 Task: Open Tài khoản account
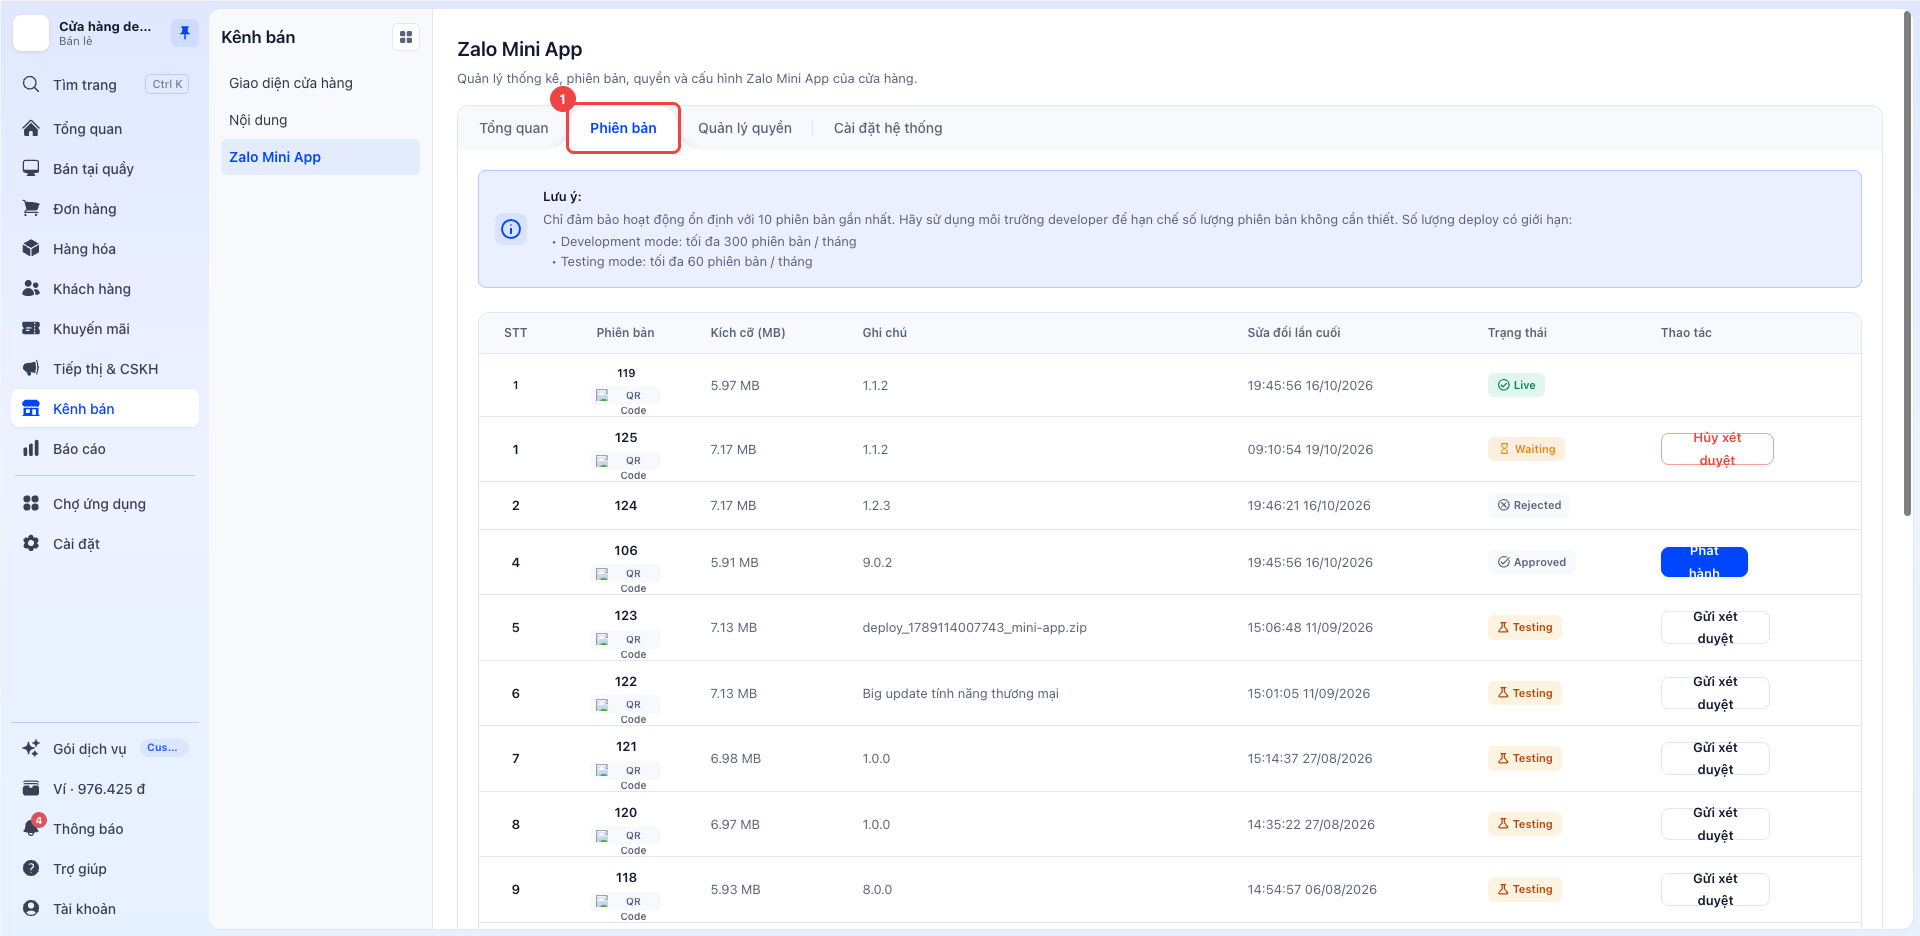click(x=105, y=909)
